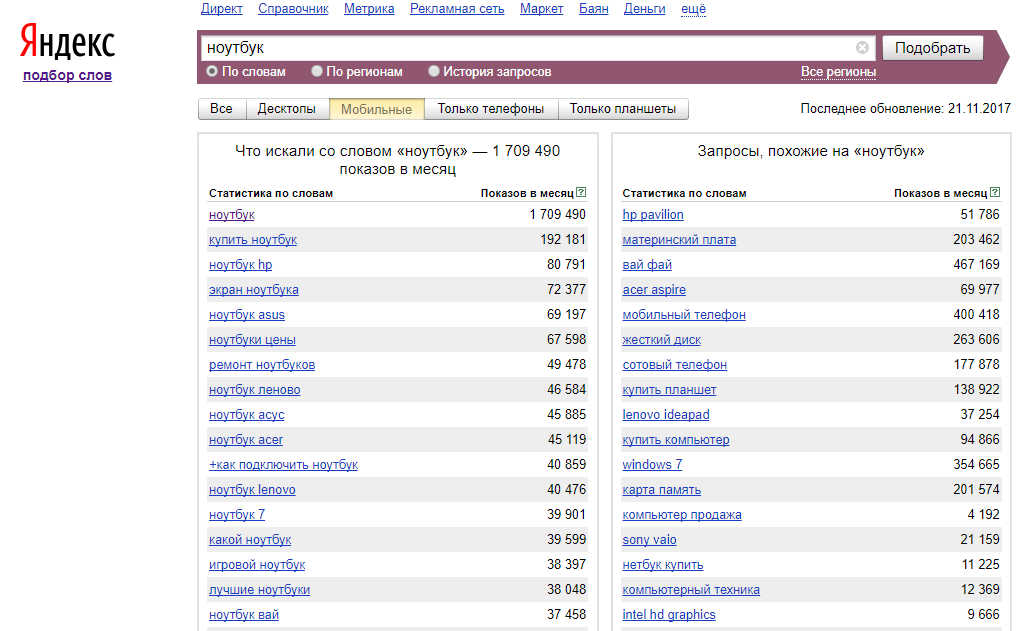
Task: Open the 'вай фай' similar query link
Action: [647, 264]
